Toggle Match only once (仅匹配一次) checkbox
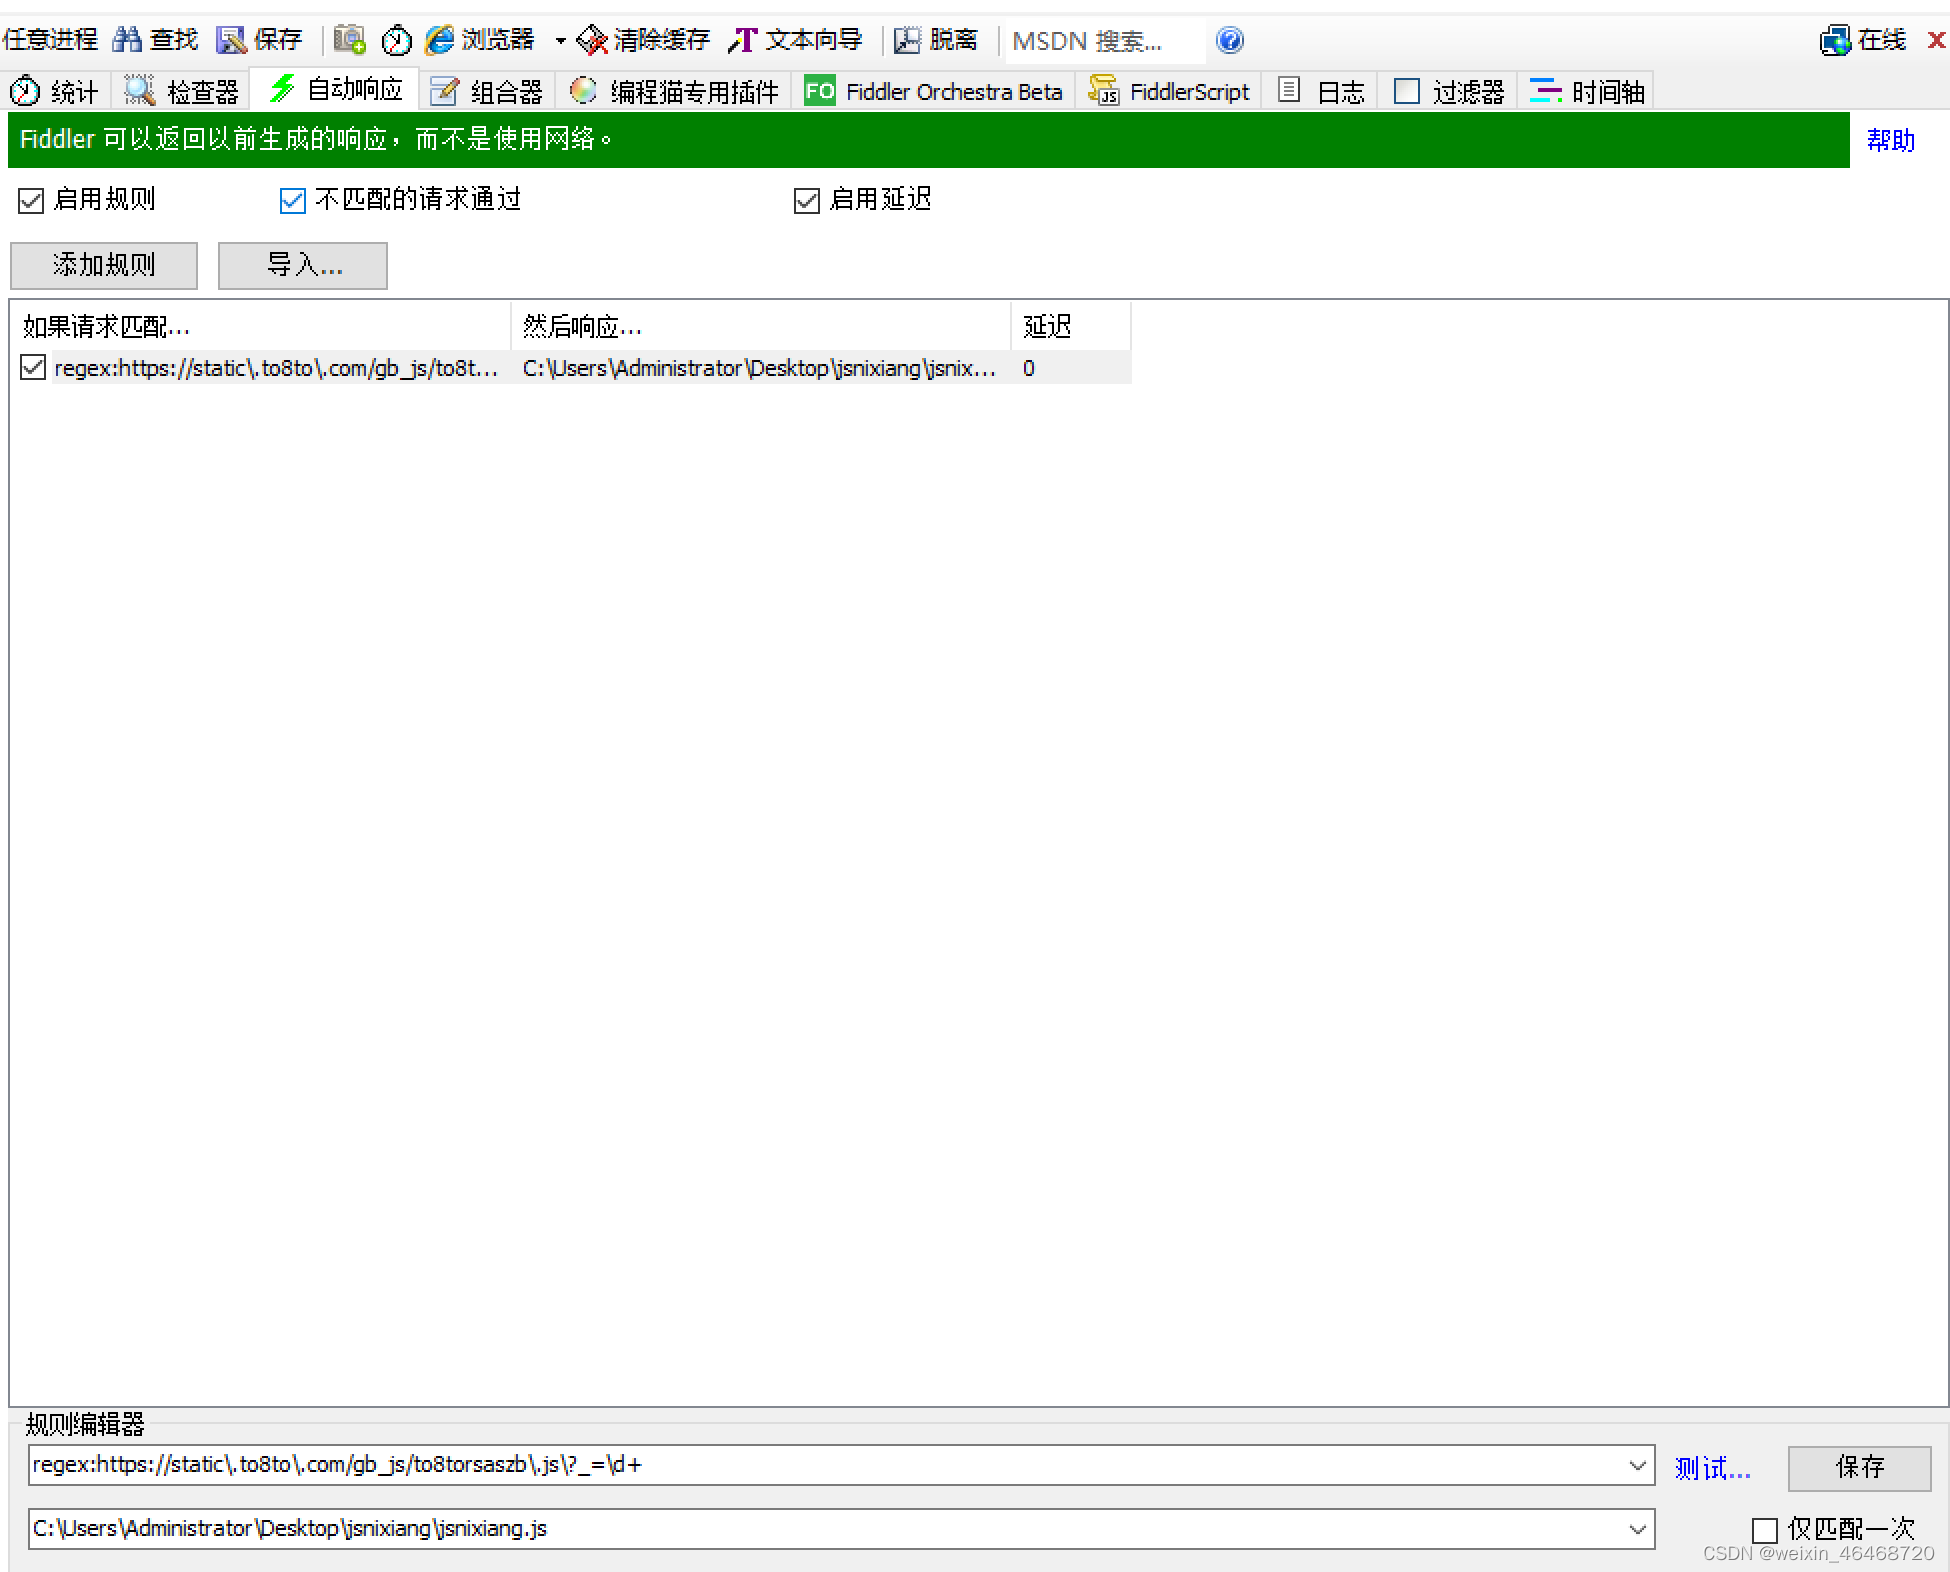Image resolution: width=1950 pixels, height=1572 pixels. tap(1764, 1531)
